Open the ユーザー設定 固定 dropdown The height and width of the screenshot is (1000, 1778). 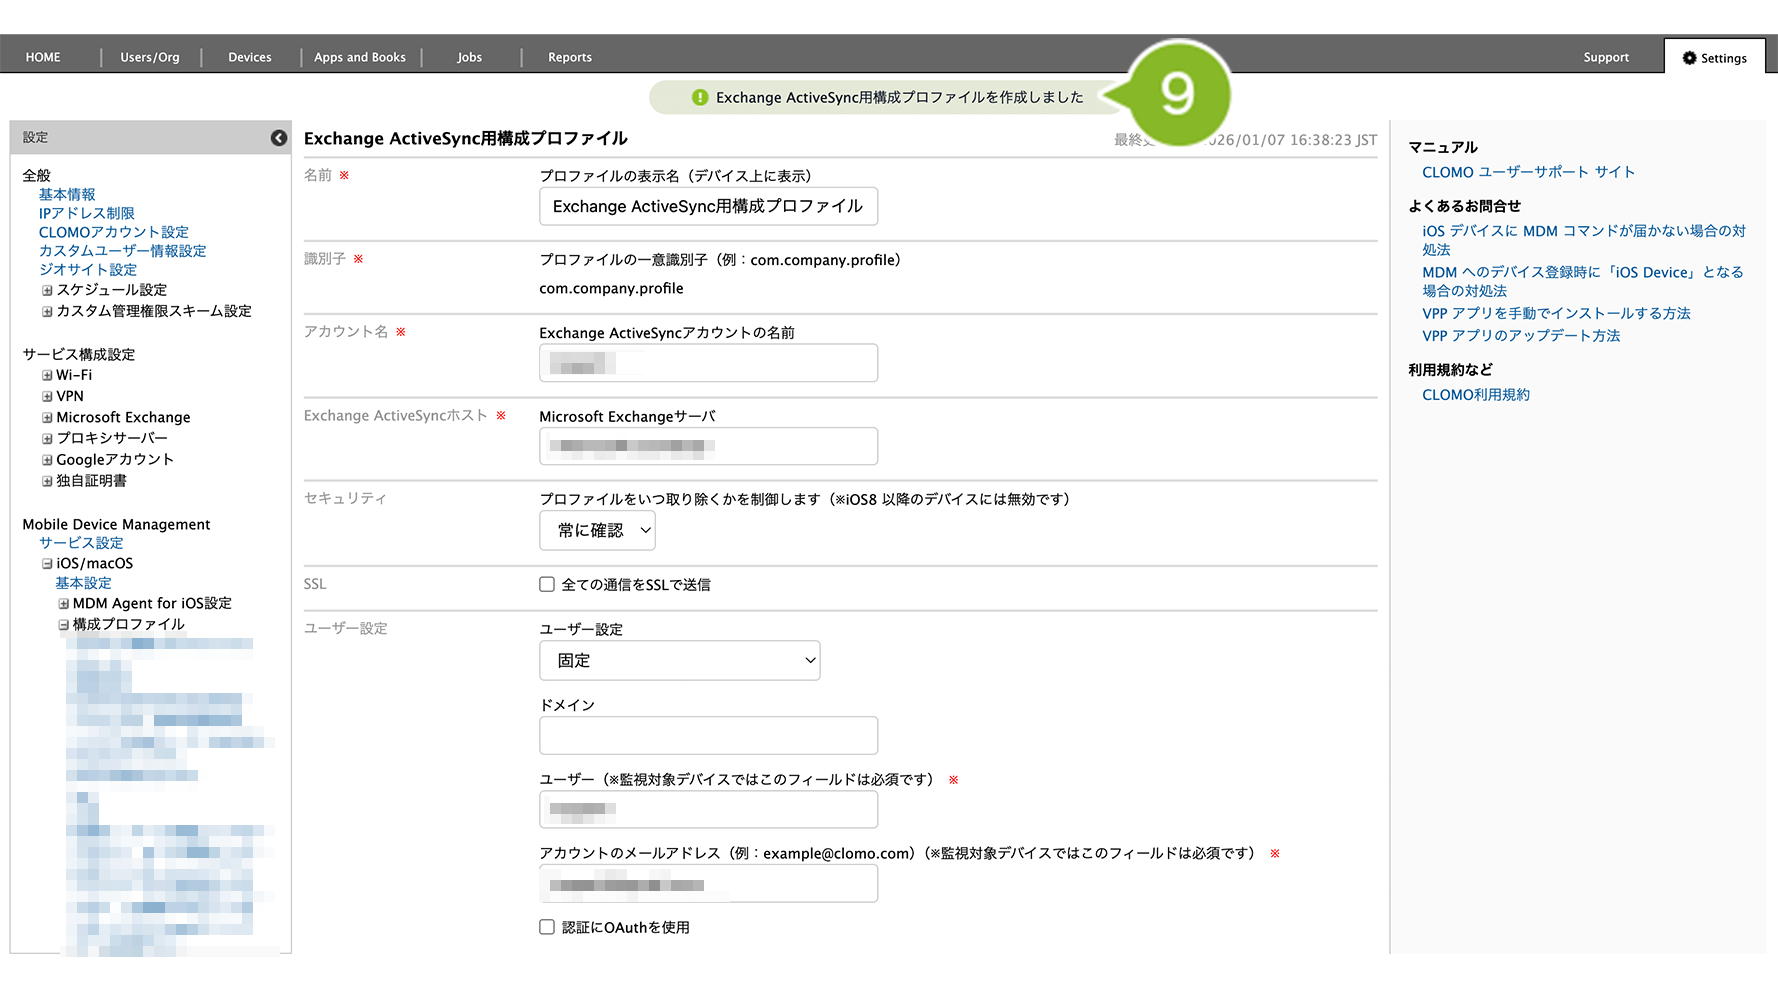coord(679,661)
